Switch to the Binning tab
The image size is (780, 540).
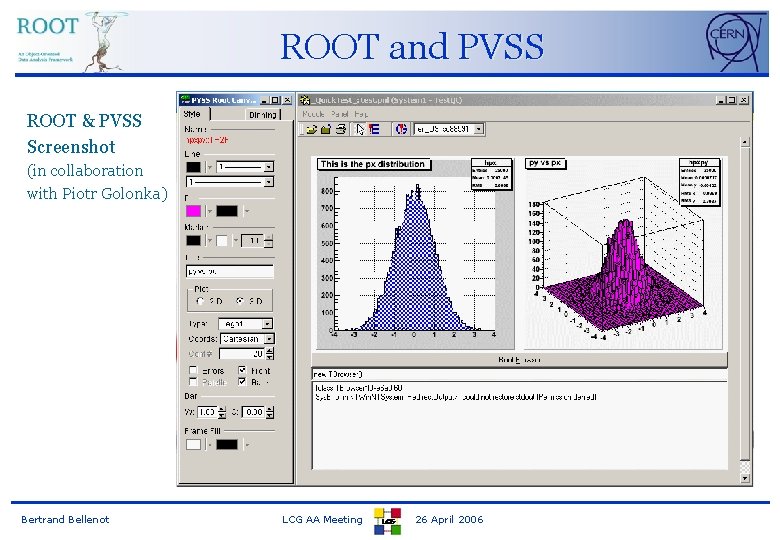pyautogui.click(x=263, y=115)
